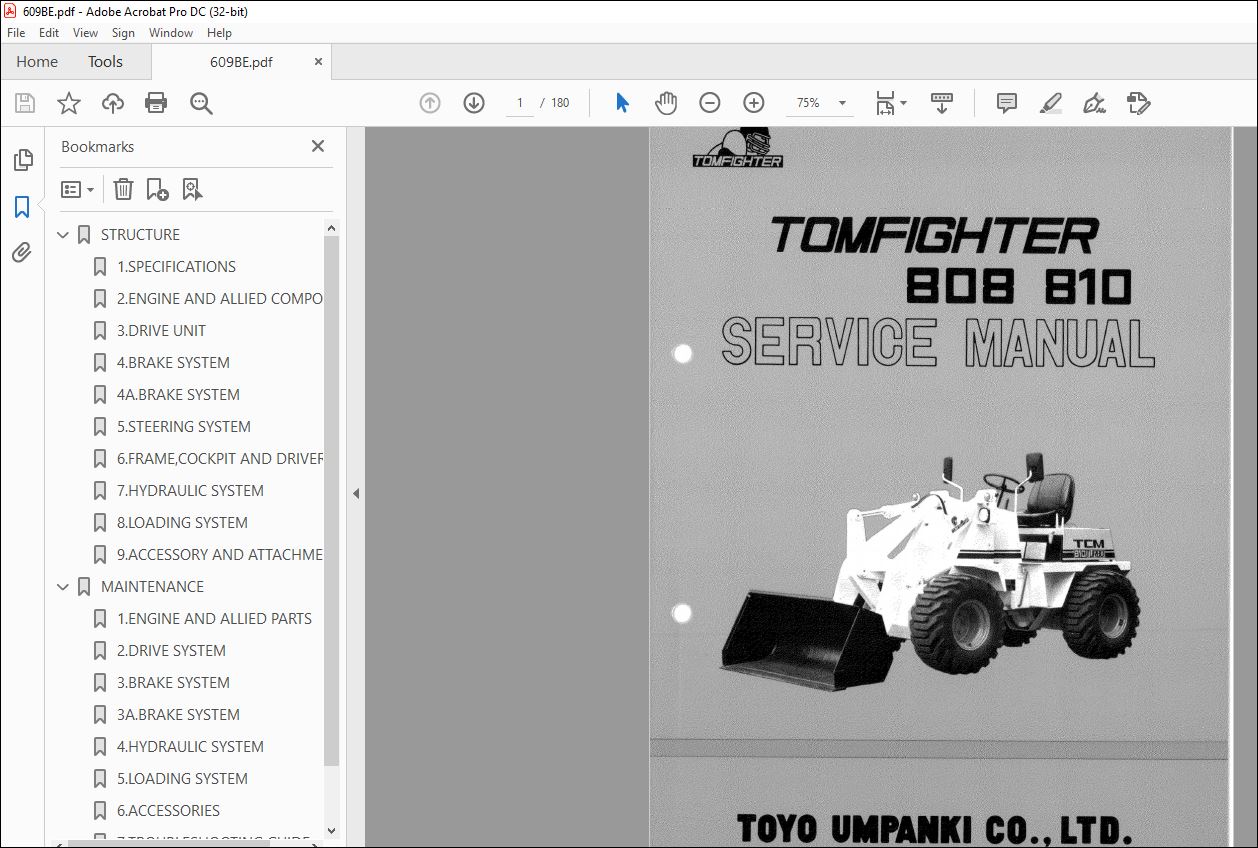Click the scrolling mode icon
This screenshot has height=848, width=1258.
[x=941, y=103]
